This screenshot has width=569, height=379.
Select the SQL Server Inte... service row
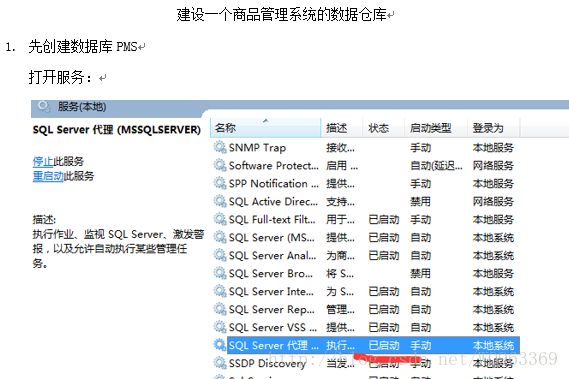point(366,291)
